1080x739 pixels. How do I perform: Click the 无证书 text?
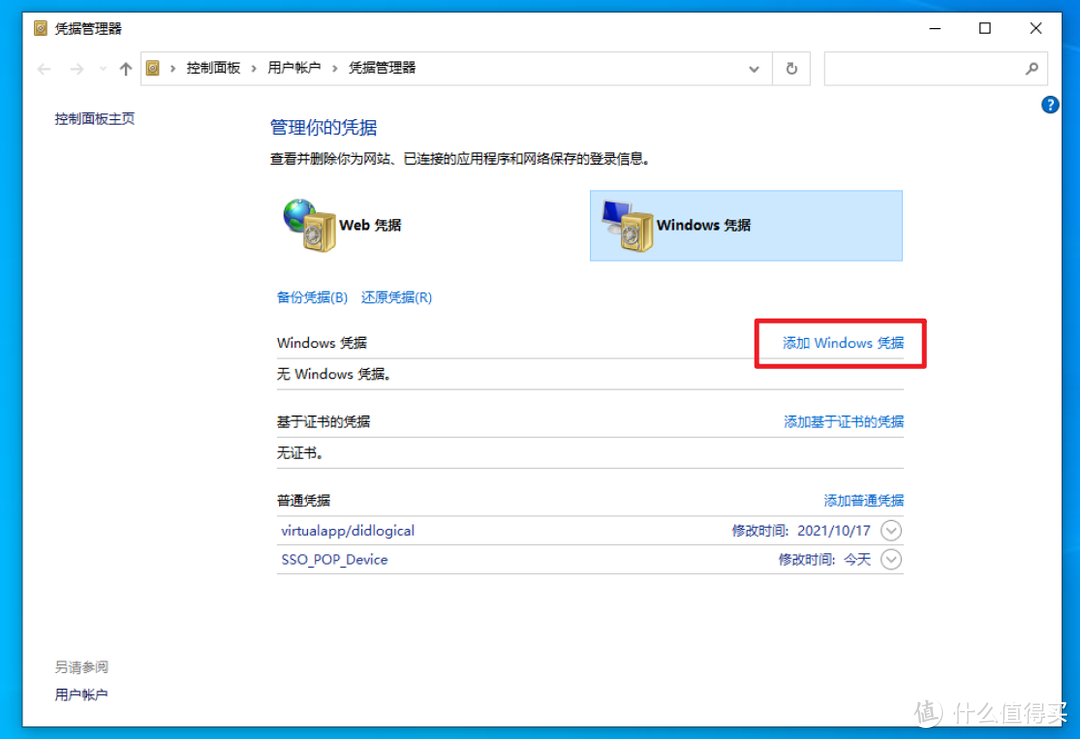(300, 452)
